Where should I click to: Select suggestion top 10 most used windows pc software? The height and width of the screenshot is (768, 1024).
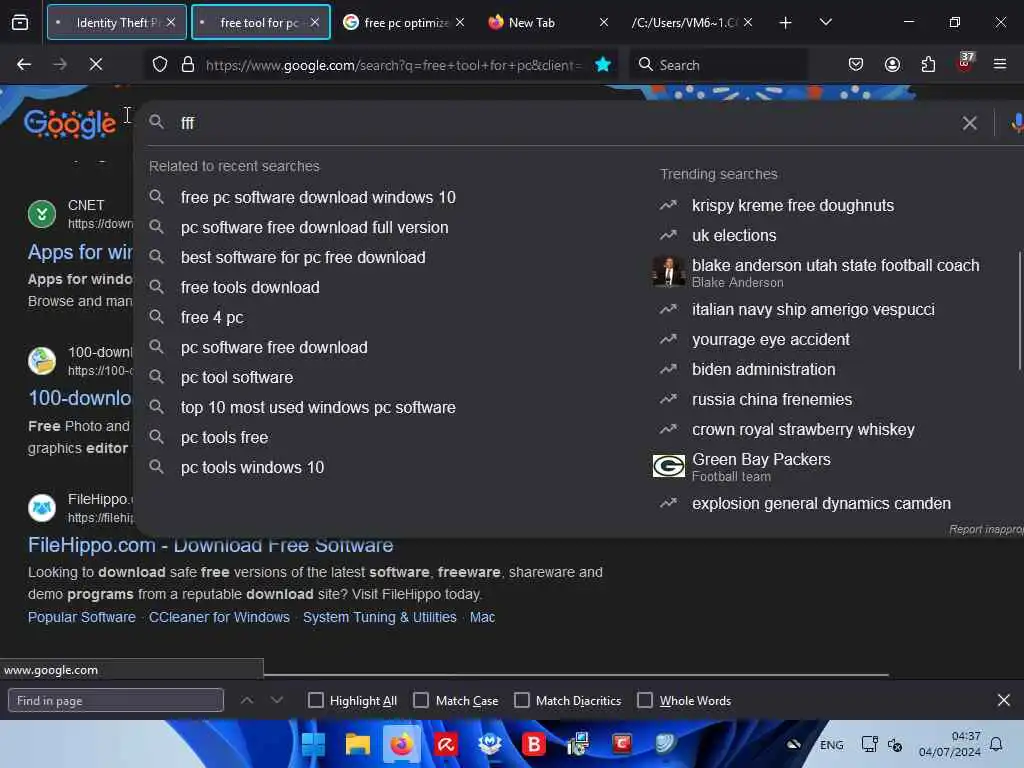point(318,408)
